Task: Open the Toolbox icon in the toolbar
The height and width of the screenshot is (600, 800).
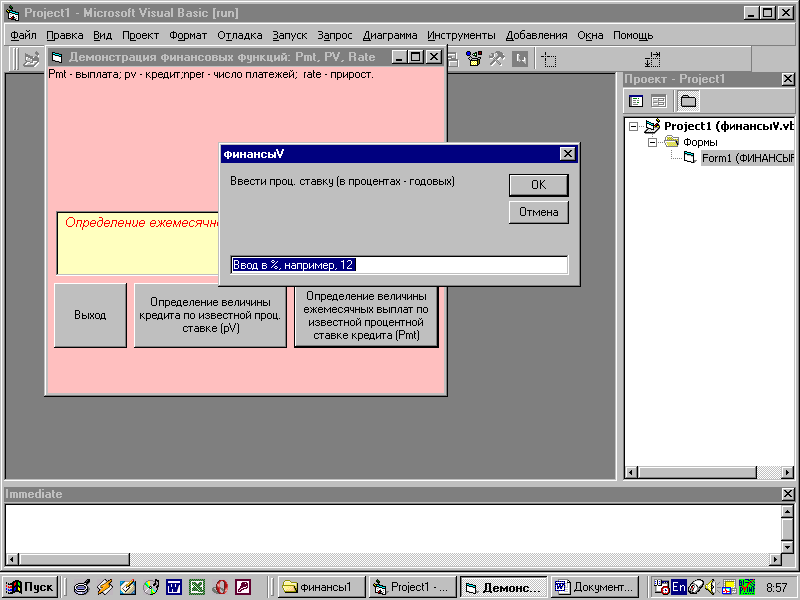Action: [x=496, y=59]
